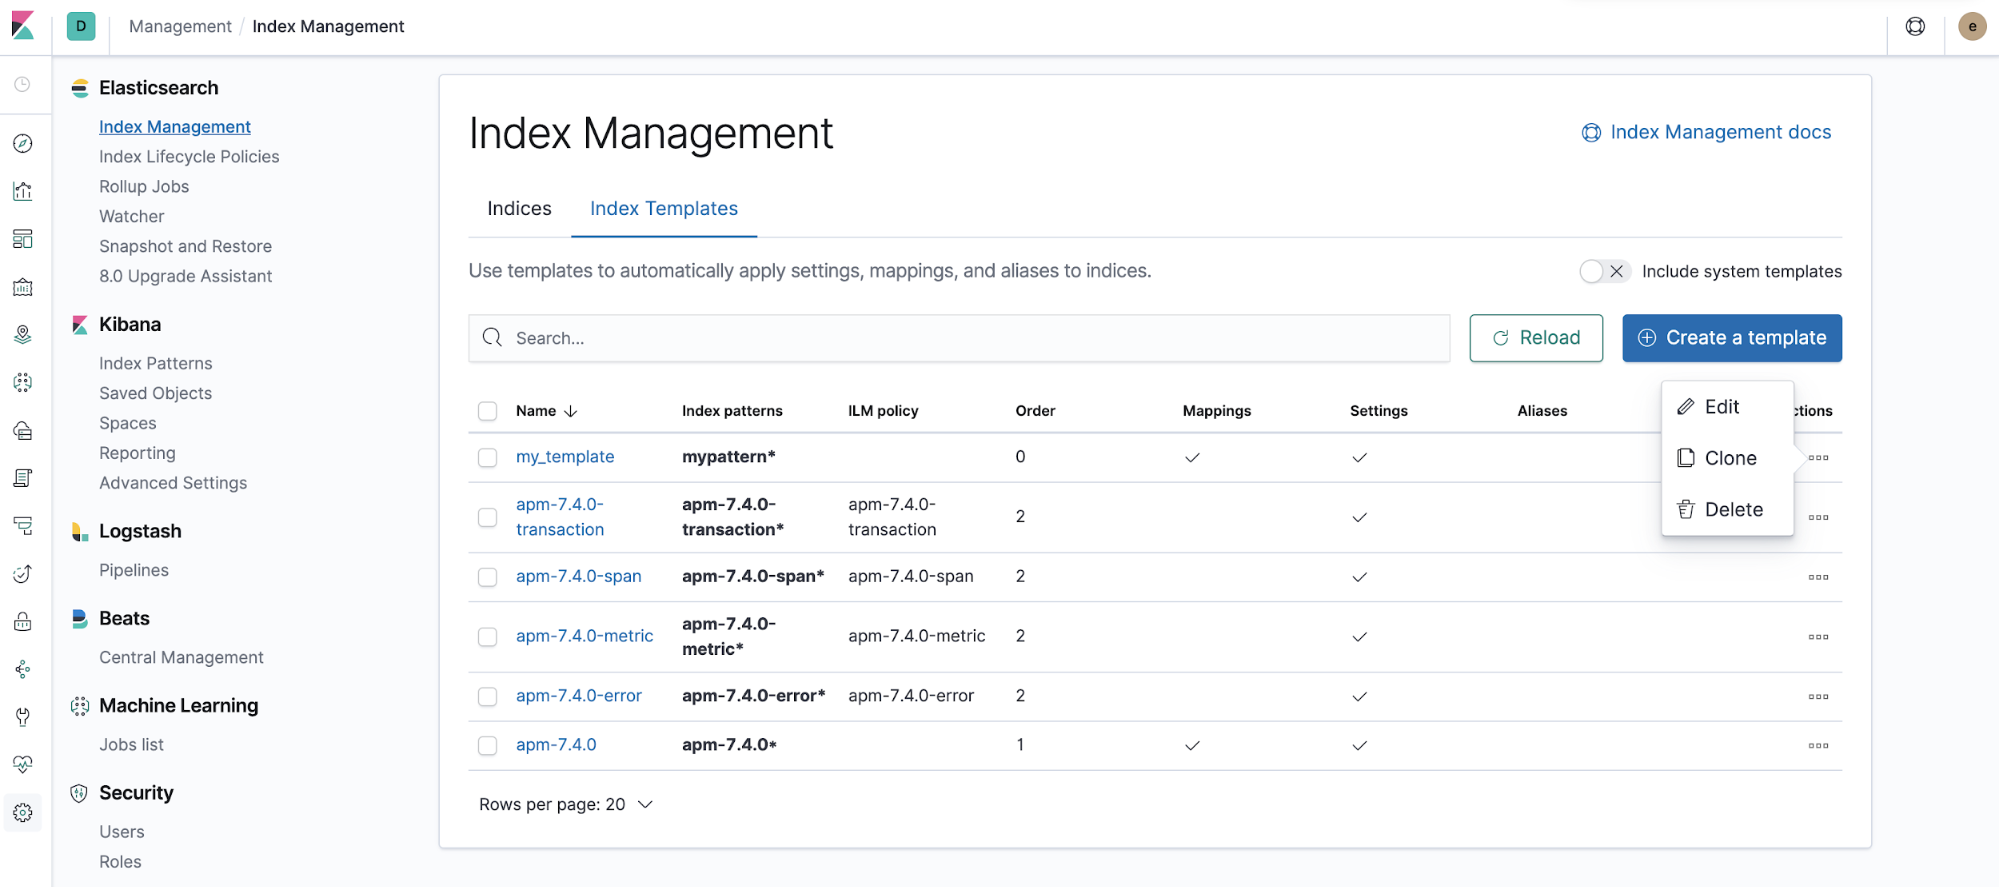The width and height of the screenshot is (1999, 887).
Task: Open Jobs list under Machine Learning
Action: (131, 744)
